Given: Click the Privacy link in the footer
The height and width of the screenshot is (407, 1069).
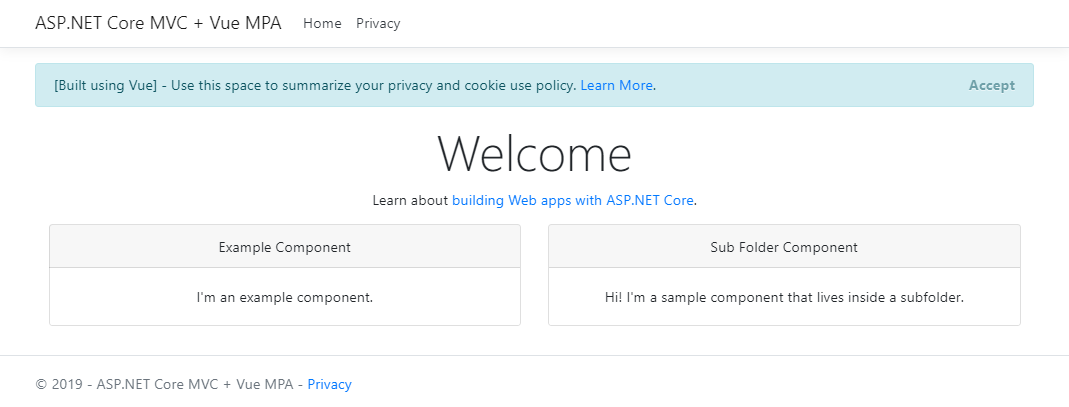Looking at the screenshot, I should tap(329, 384).
